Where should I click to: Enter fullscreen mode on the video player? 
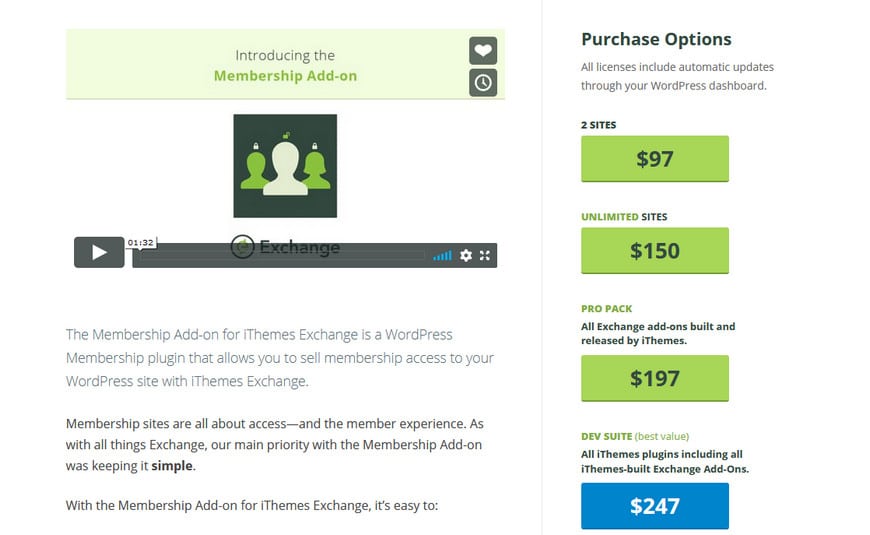click(485, 255)
